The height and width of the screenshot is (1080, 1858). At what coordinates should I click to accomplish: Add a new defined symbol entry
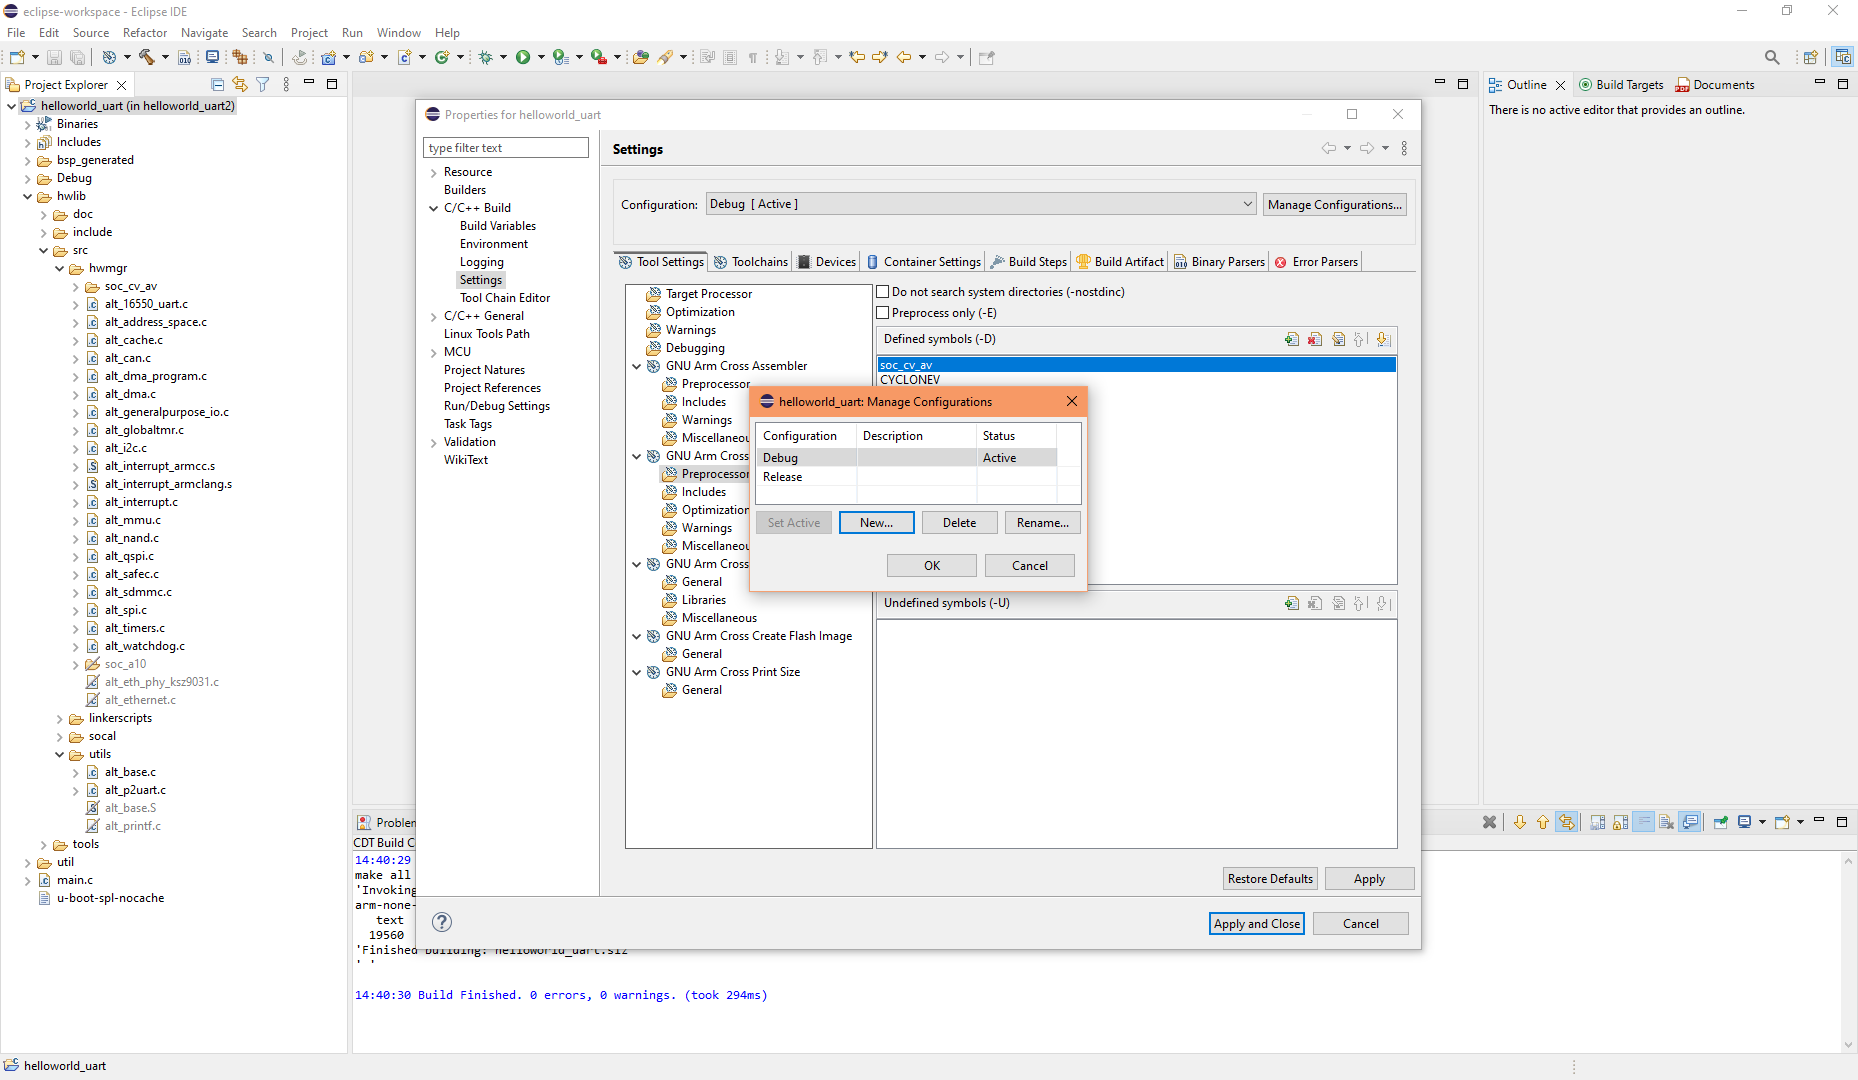(1291, 339)
